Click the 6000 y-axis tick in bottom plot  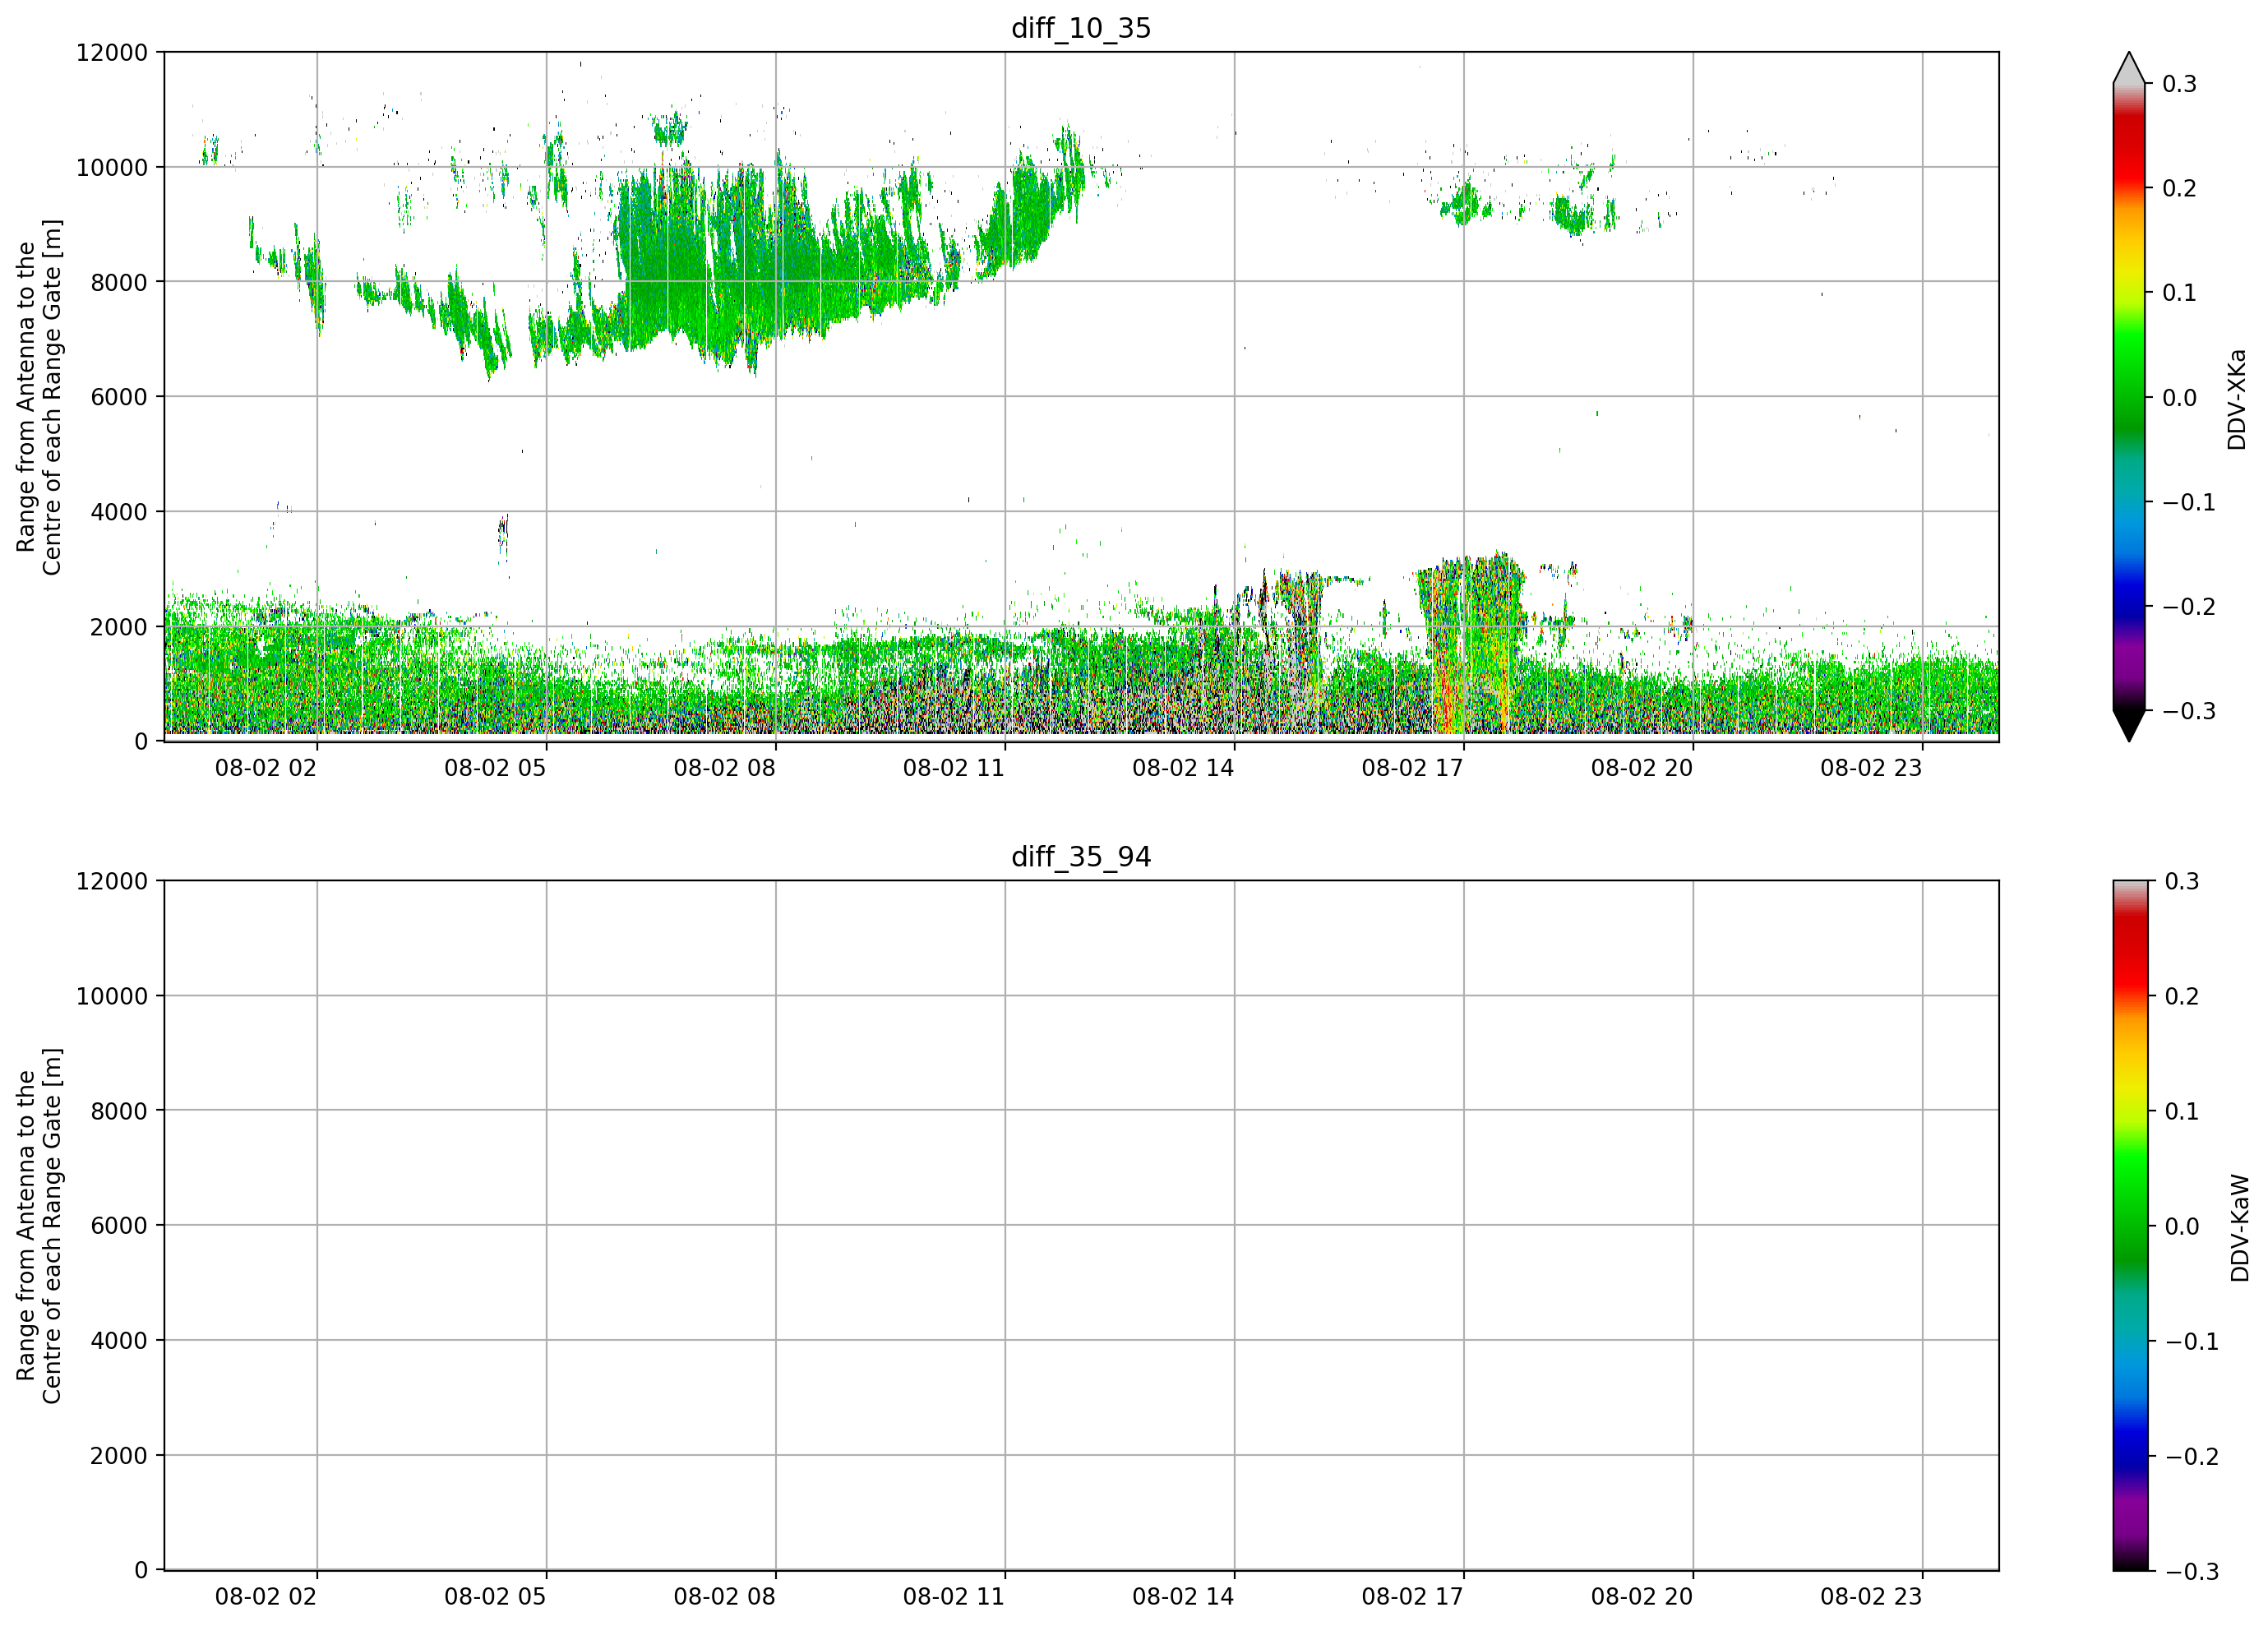tap(119, 1225)
